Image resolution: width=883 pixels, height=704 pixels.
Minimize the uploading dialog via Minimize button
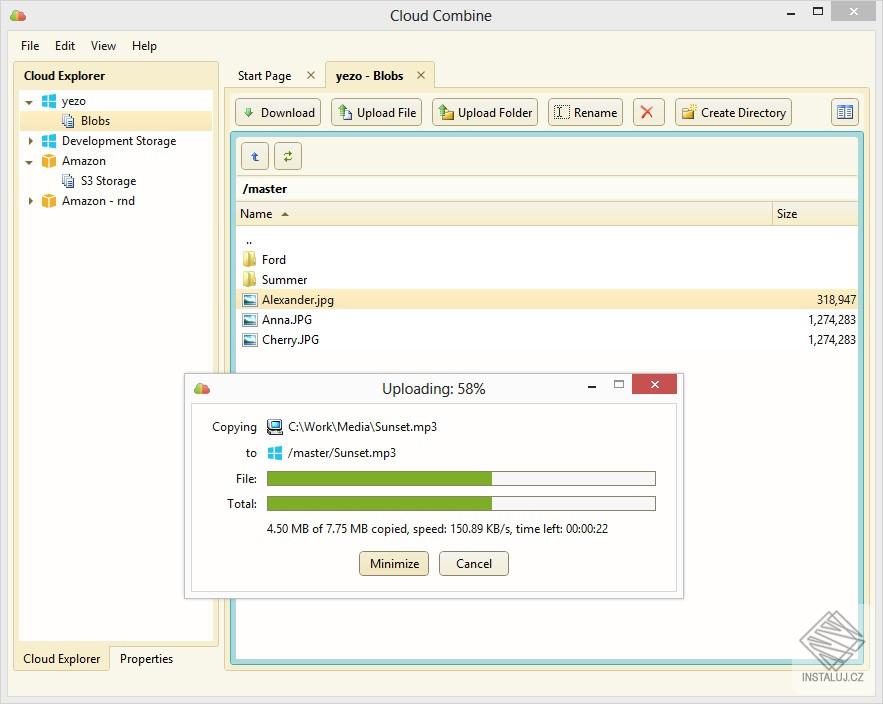[x=394, y=564]
